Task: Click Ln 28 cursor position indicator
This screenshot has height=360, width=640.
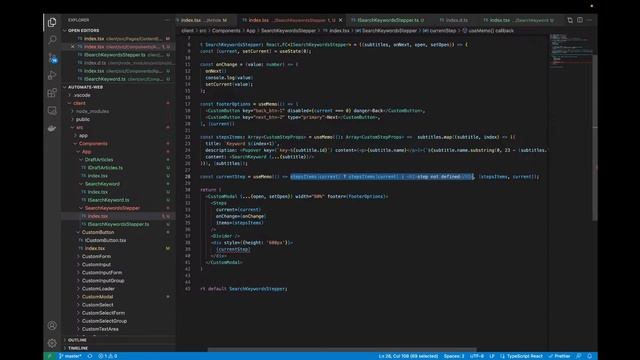Action: point(408,356)
